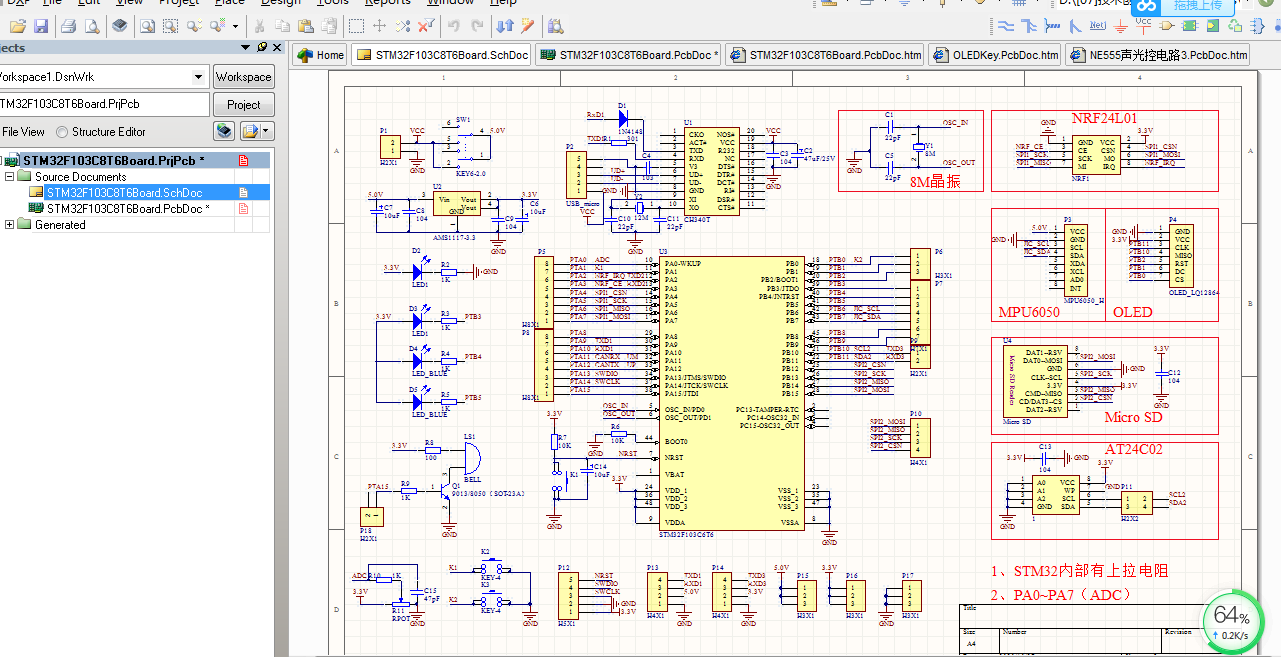Image resolution: width=1281 pixels, height=657 pixels.
Task: Place a GND power port
Action: click(1120, 26)
